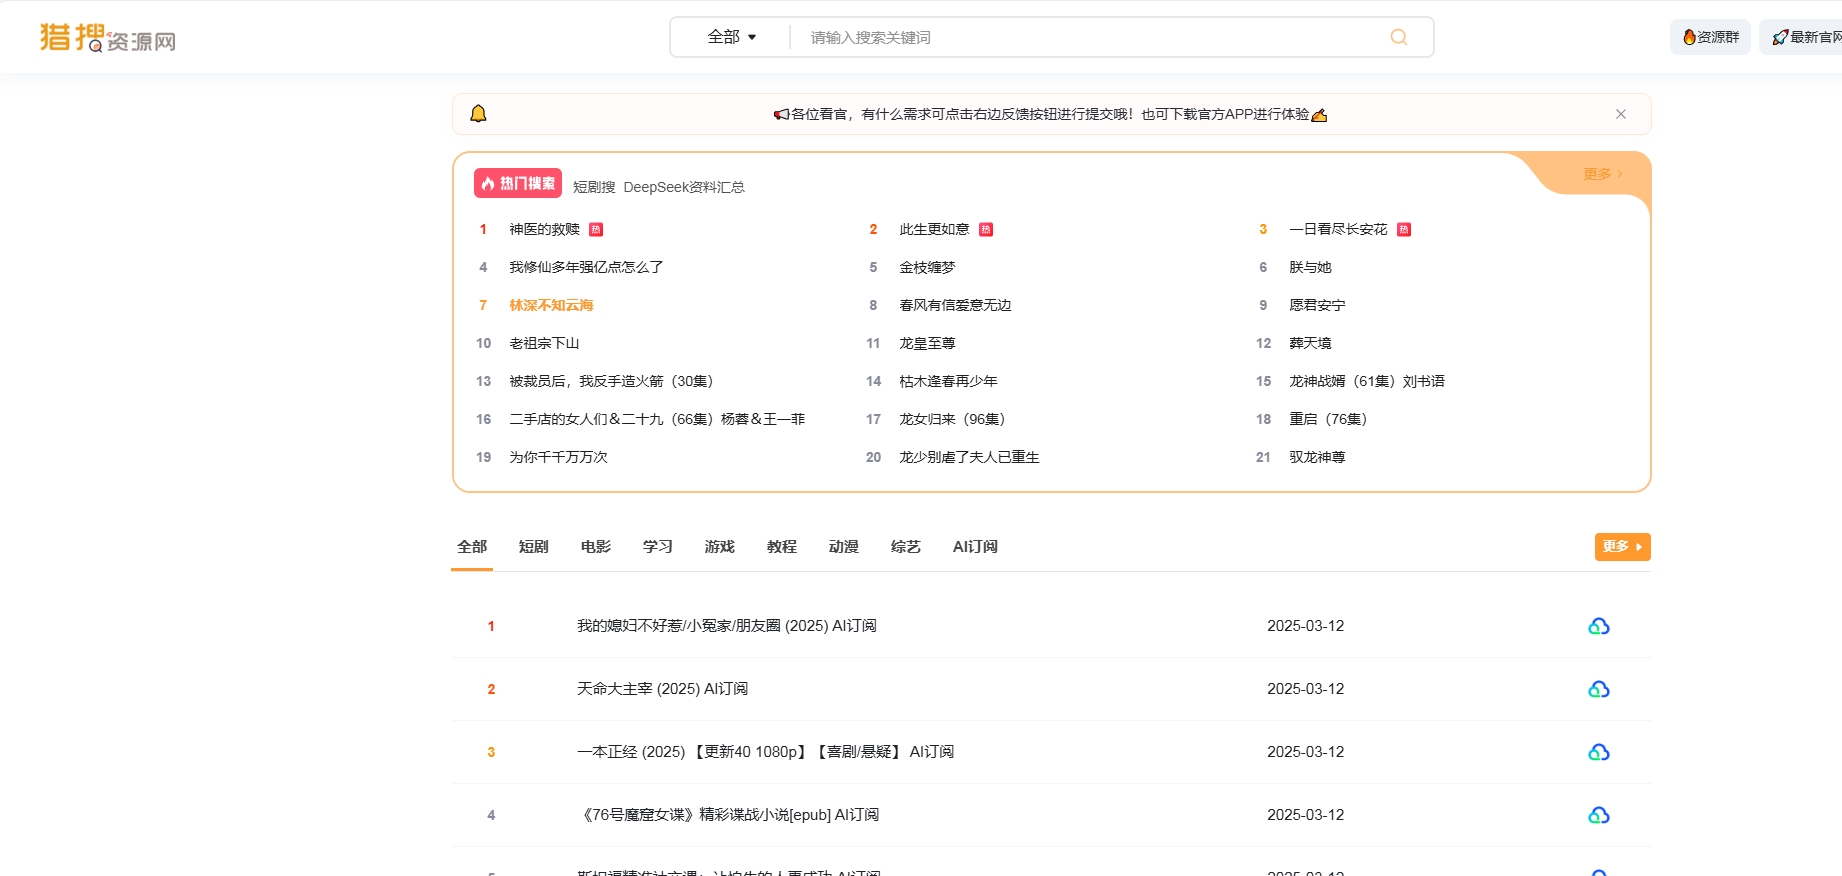Open hot search 神医的救赎
Image resolution: width=1842 pixels, height=876 pixels.
pos(544,229)
